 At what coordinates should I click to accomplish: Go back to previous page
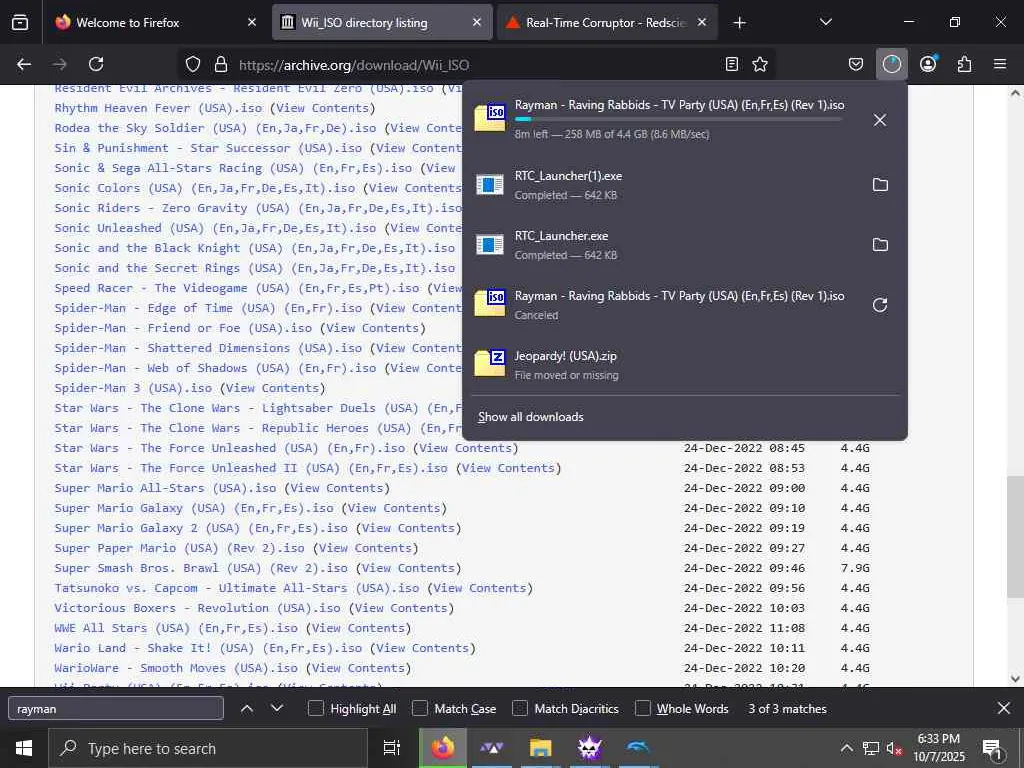(x=24, y=64)
